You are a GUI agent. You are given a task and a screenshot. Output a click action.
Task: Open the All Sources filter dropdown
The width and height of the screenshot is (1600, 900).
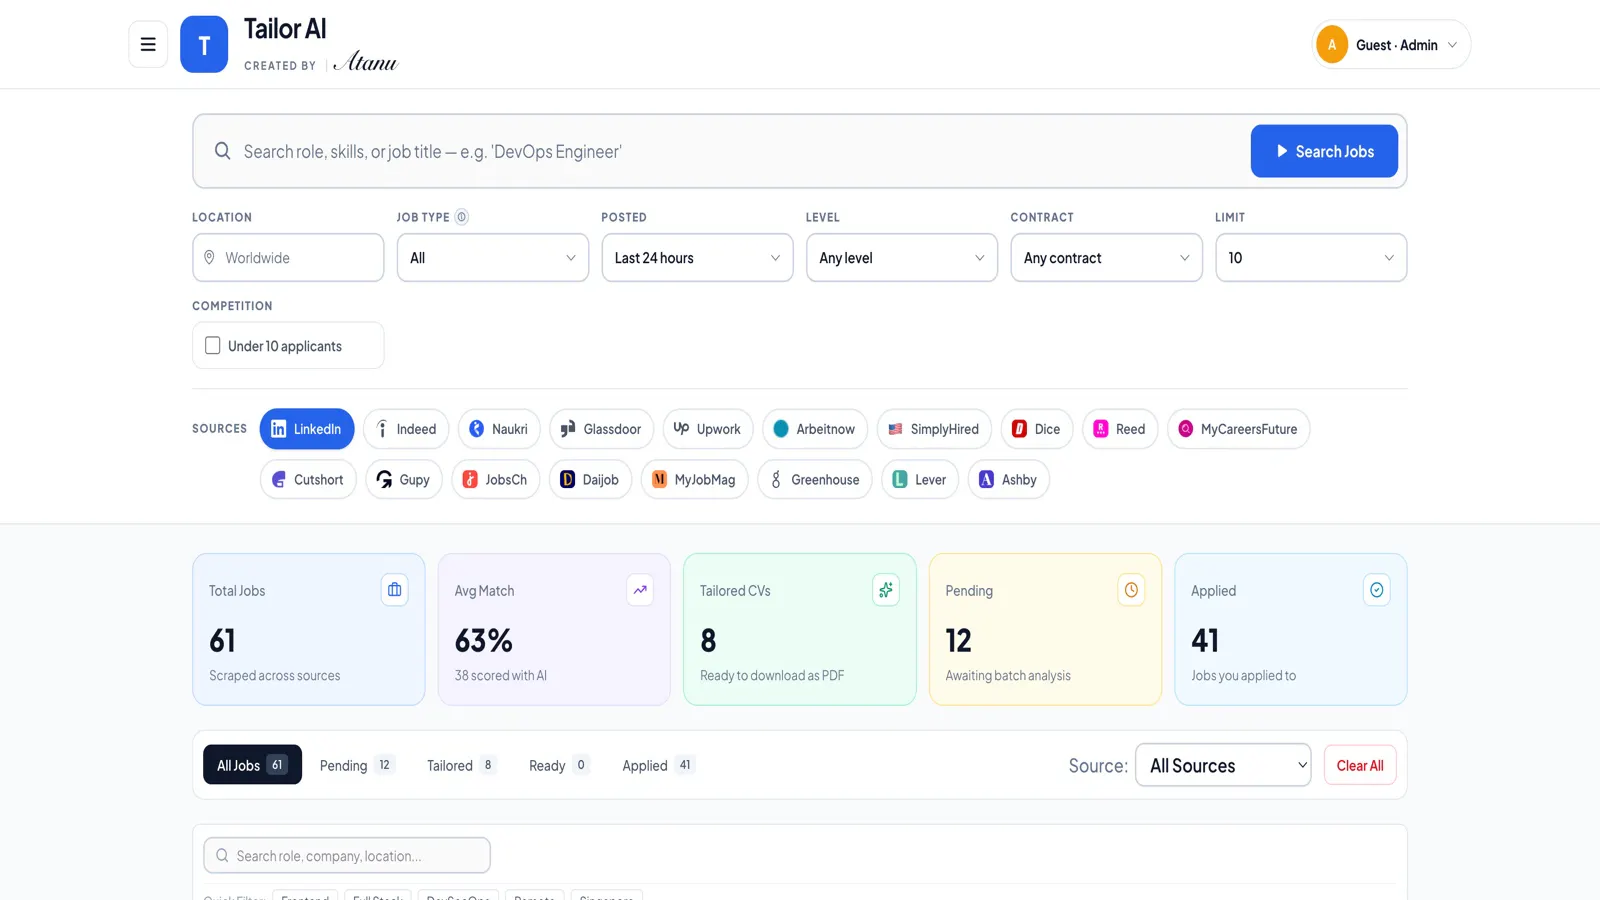[x=1223, y=765]
